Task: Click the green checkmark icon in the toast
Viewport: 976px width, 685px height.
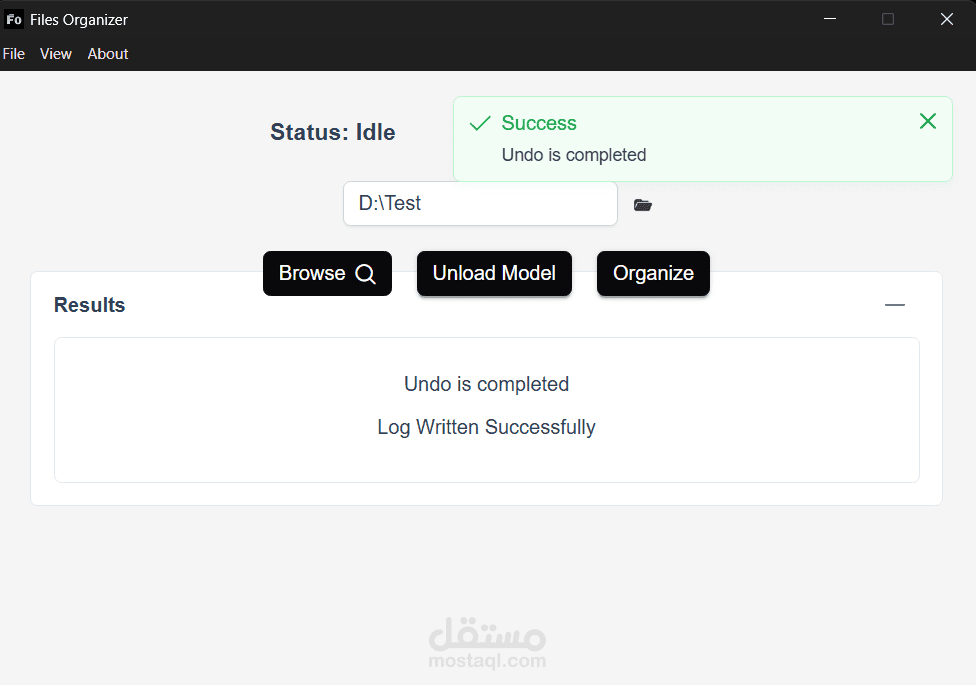Action: click(480, 123)
